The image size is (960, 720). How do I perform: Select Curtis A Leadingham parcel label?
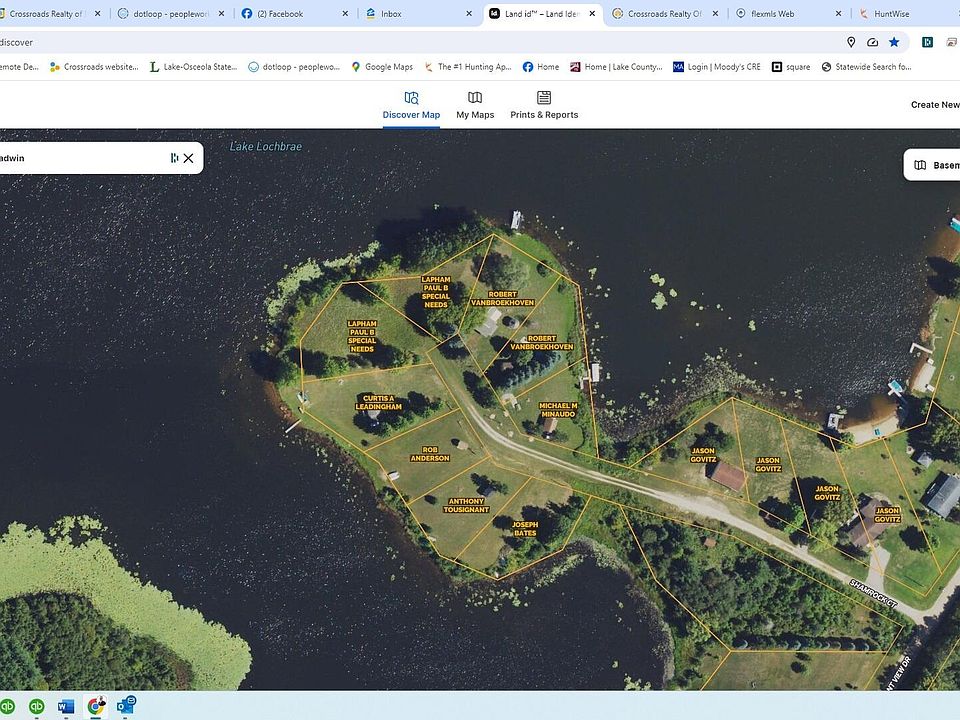(380, 403)
